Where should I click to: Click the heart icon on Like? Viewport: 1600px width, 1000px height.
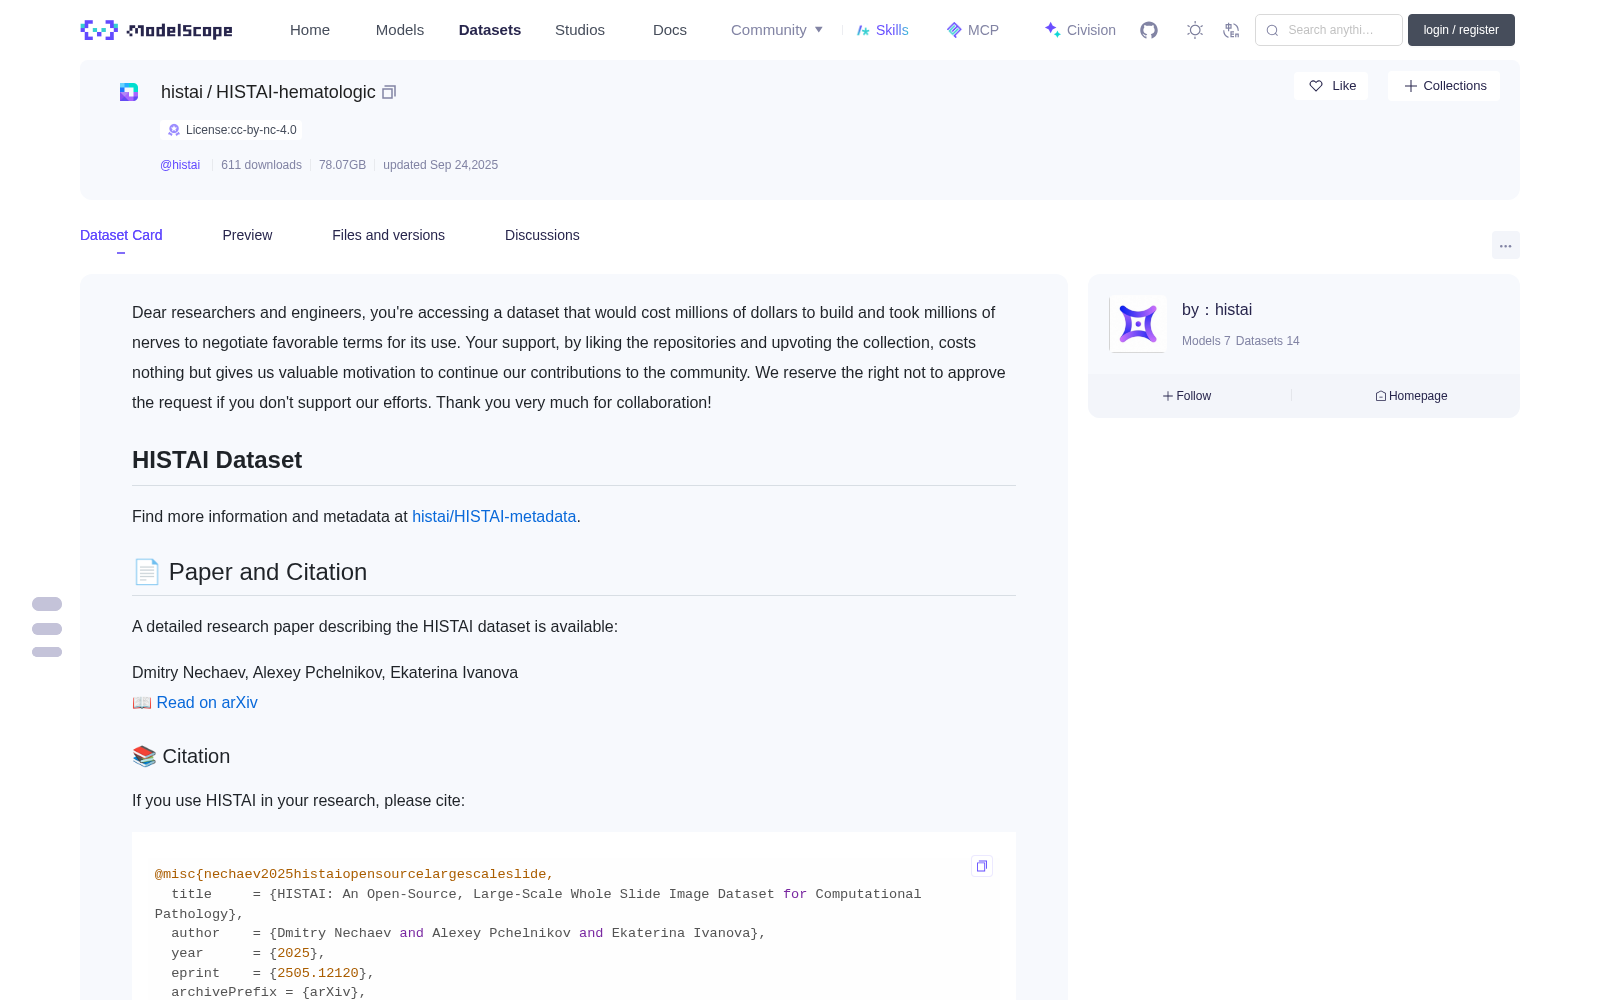[x=1316, y=86]
